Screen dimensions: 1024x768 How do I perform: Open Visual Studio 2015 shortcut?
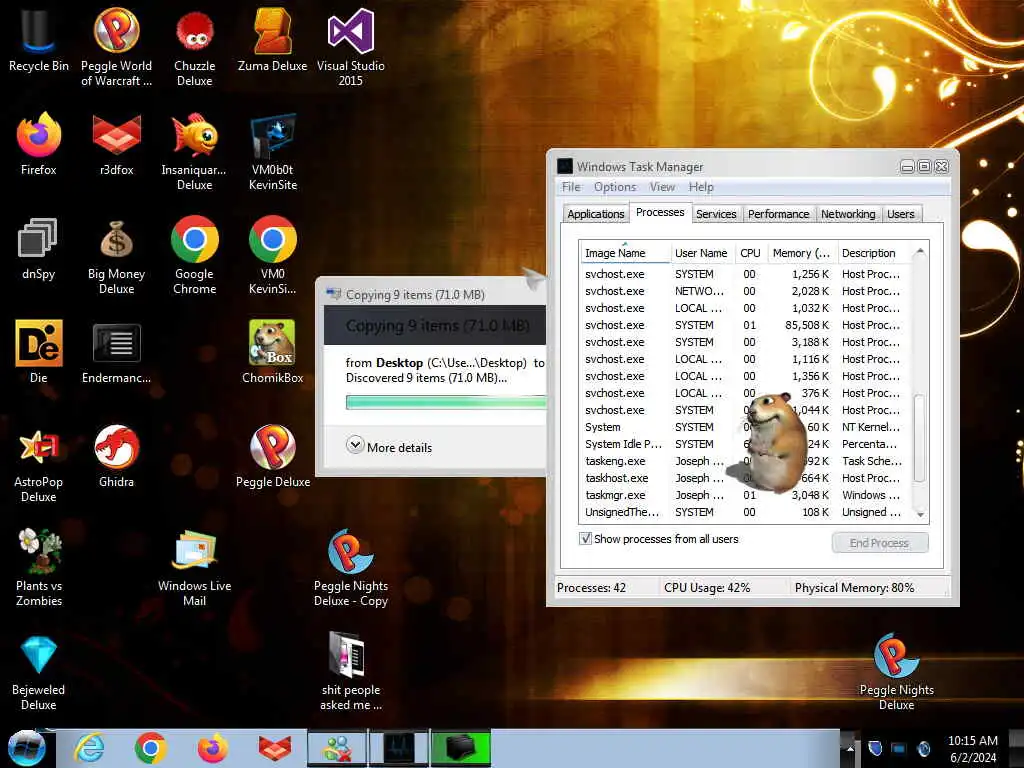click(x=351, y=47)
